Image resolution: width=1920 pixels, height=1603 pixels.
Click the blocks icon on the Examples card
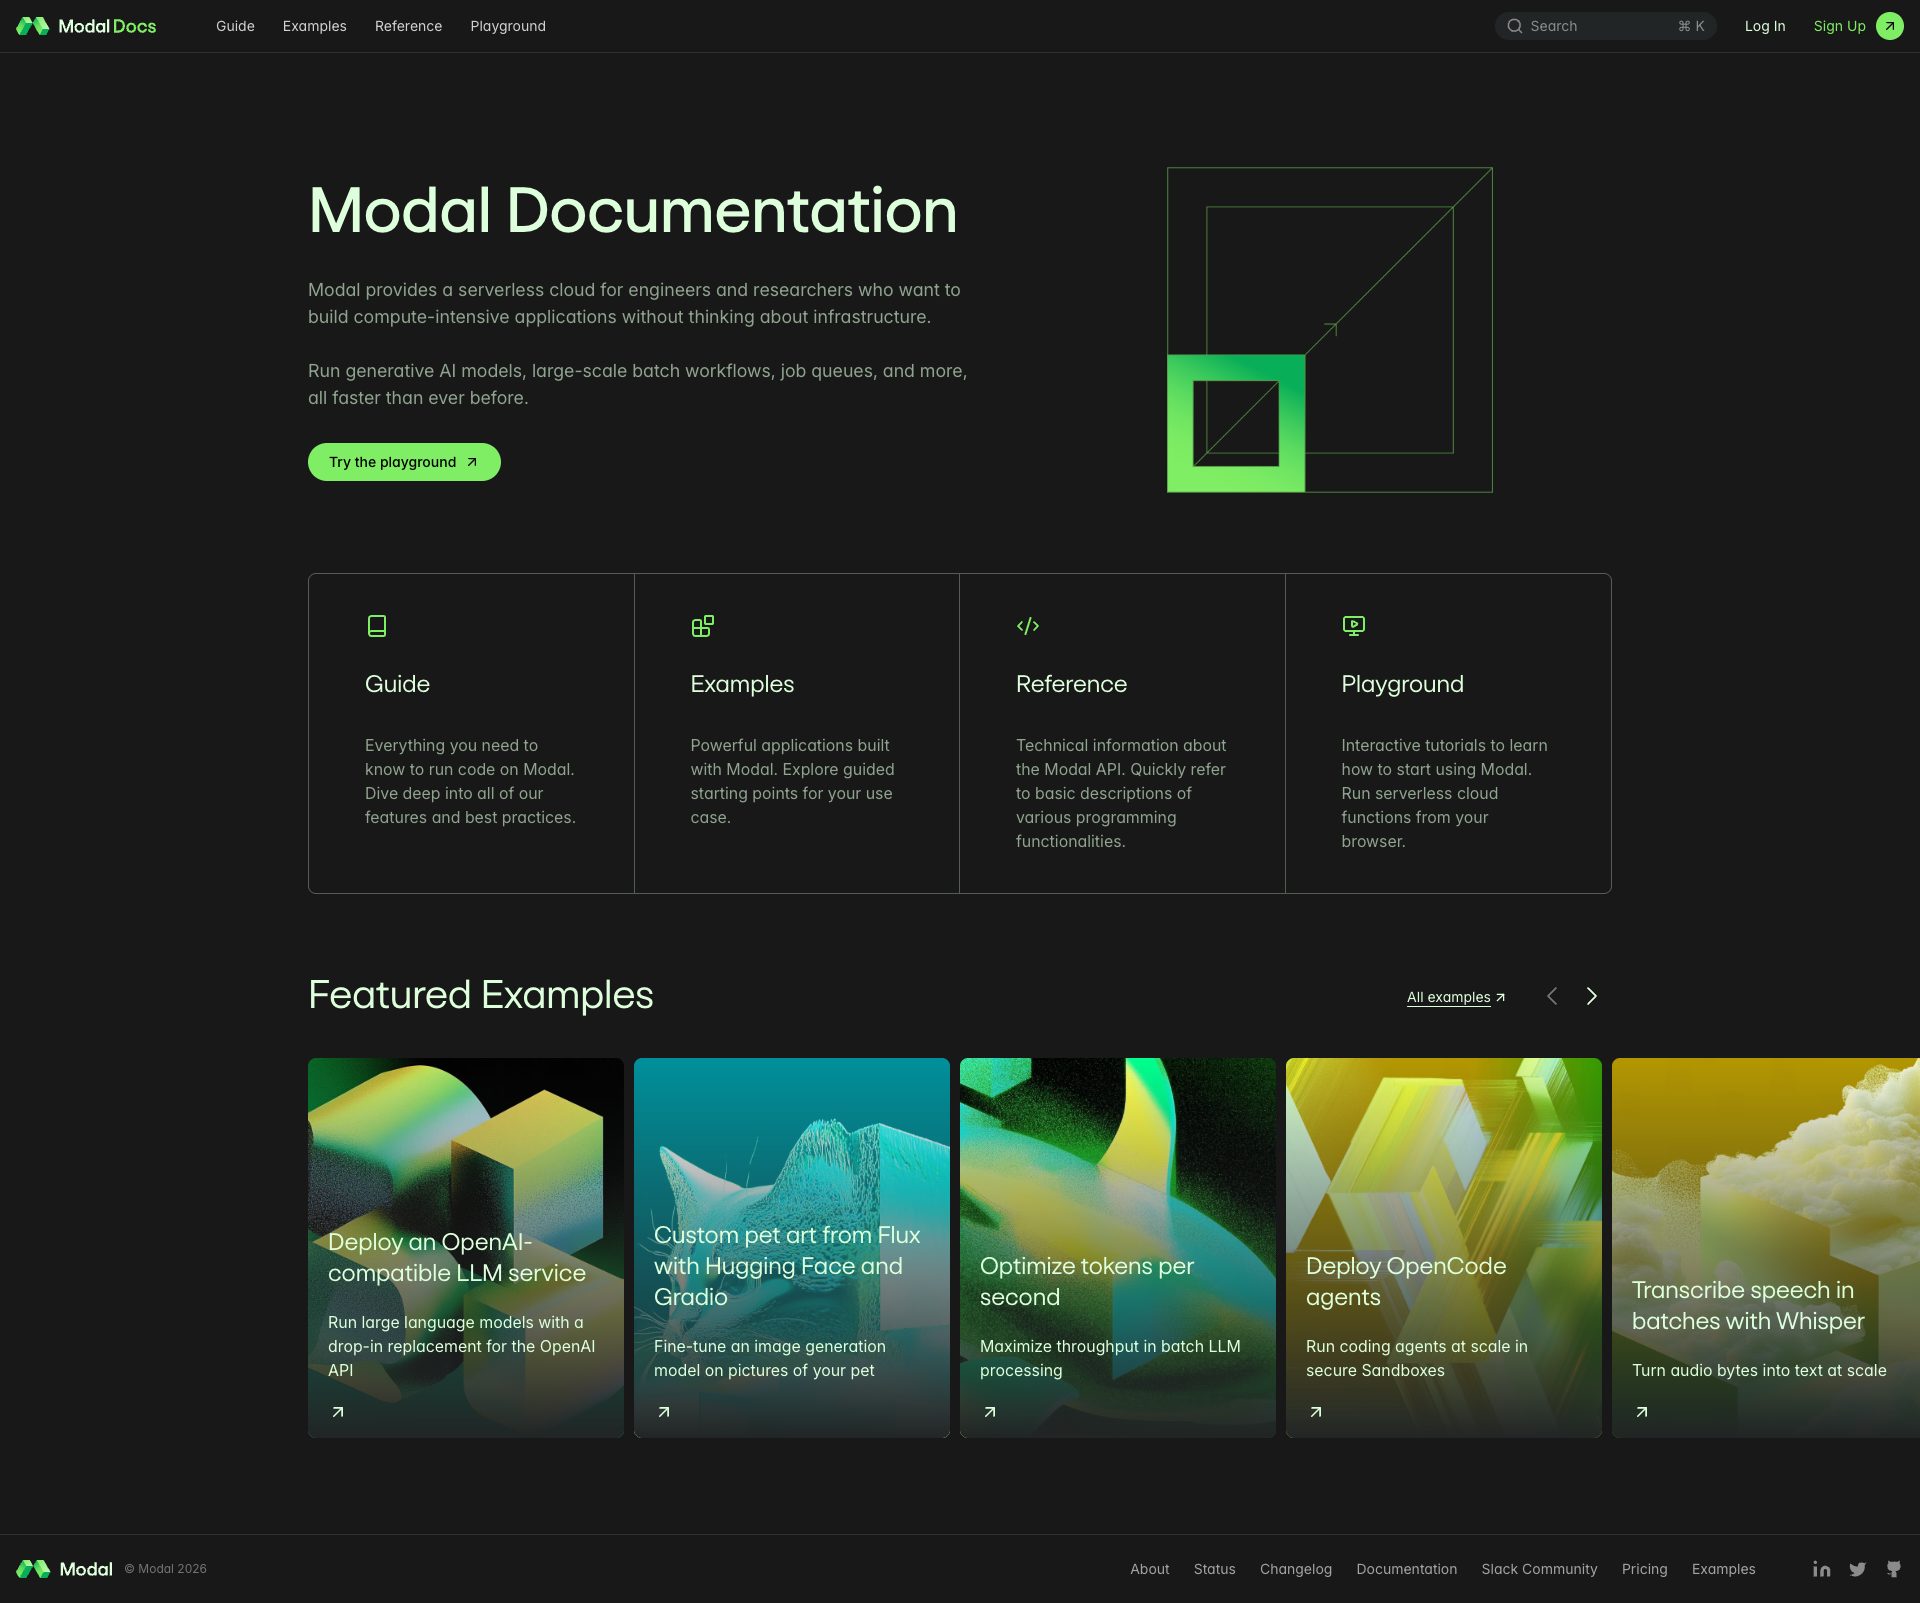coord(702,626)
